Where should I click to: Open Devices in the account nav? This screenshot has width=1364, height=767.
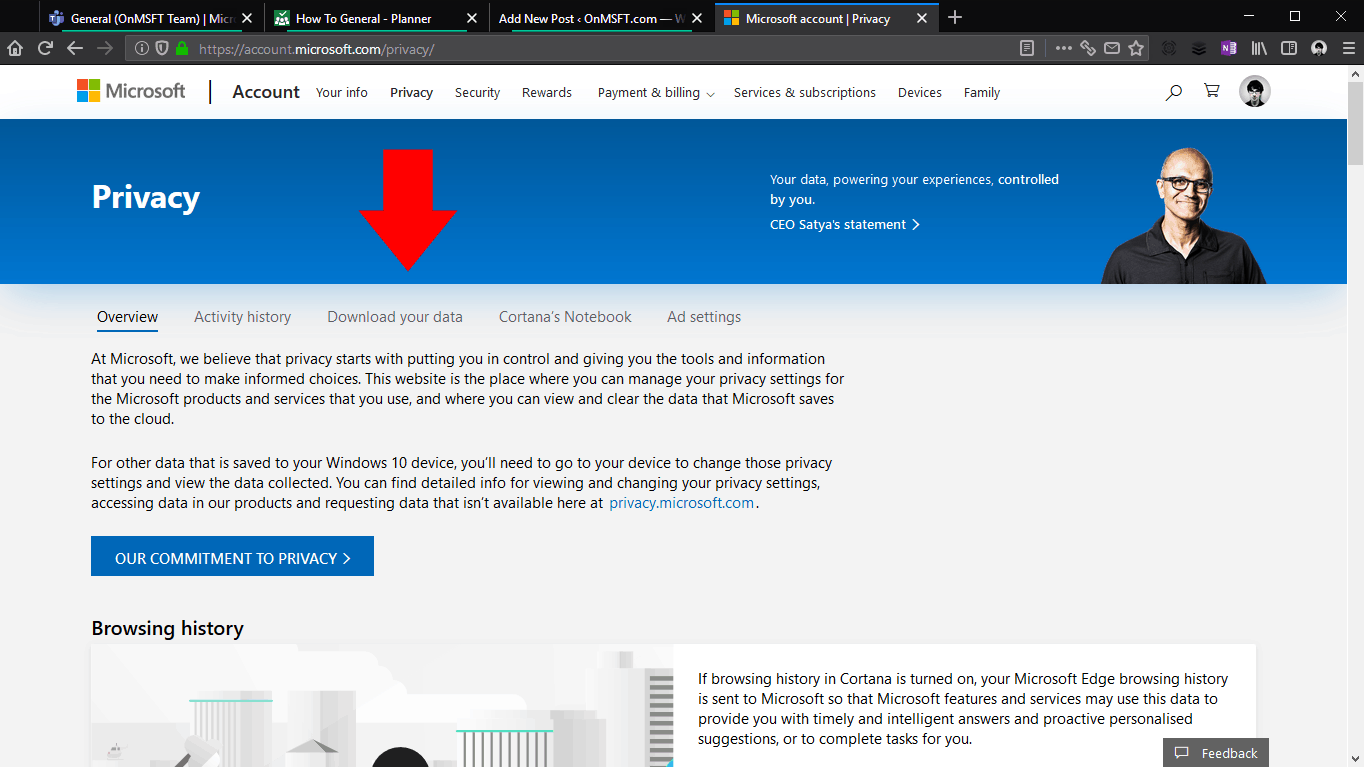[920, 92]
